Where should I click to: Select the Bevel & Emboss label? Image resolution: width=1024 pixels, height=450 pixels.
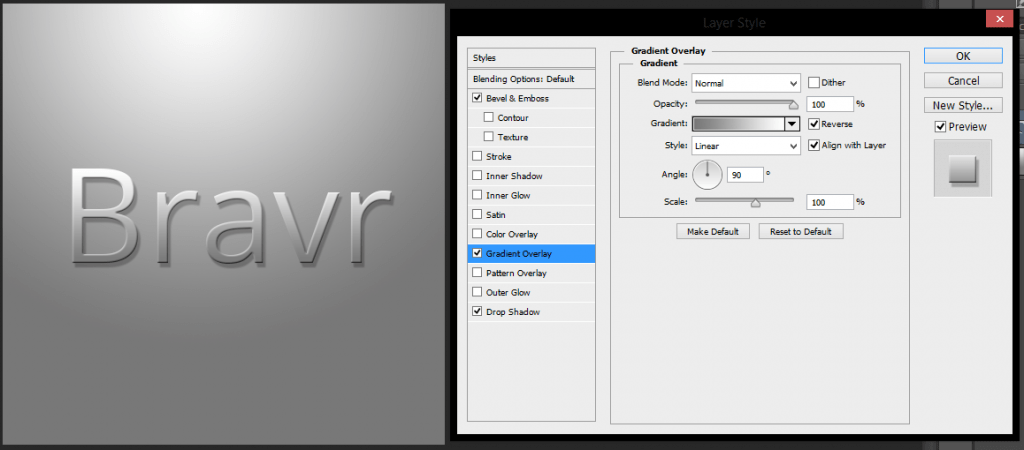coord(517,99)
